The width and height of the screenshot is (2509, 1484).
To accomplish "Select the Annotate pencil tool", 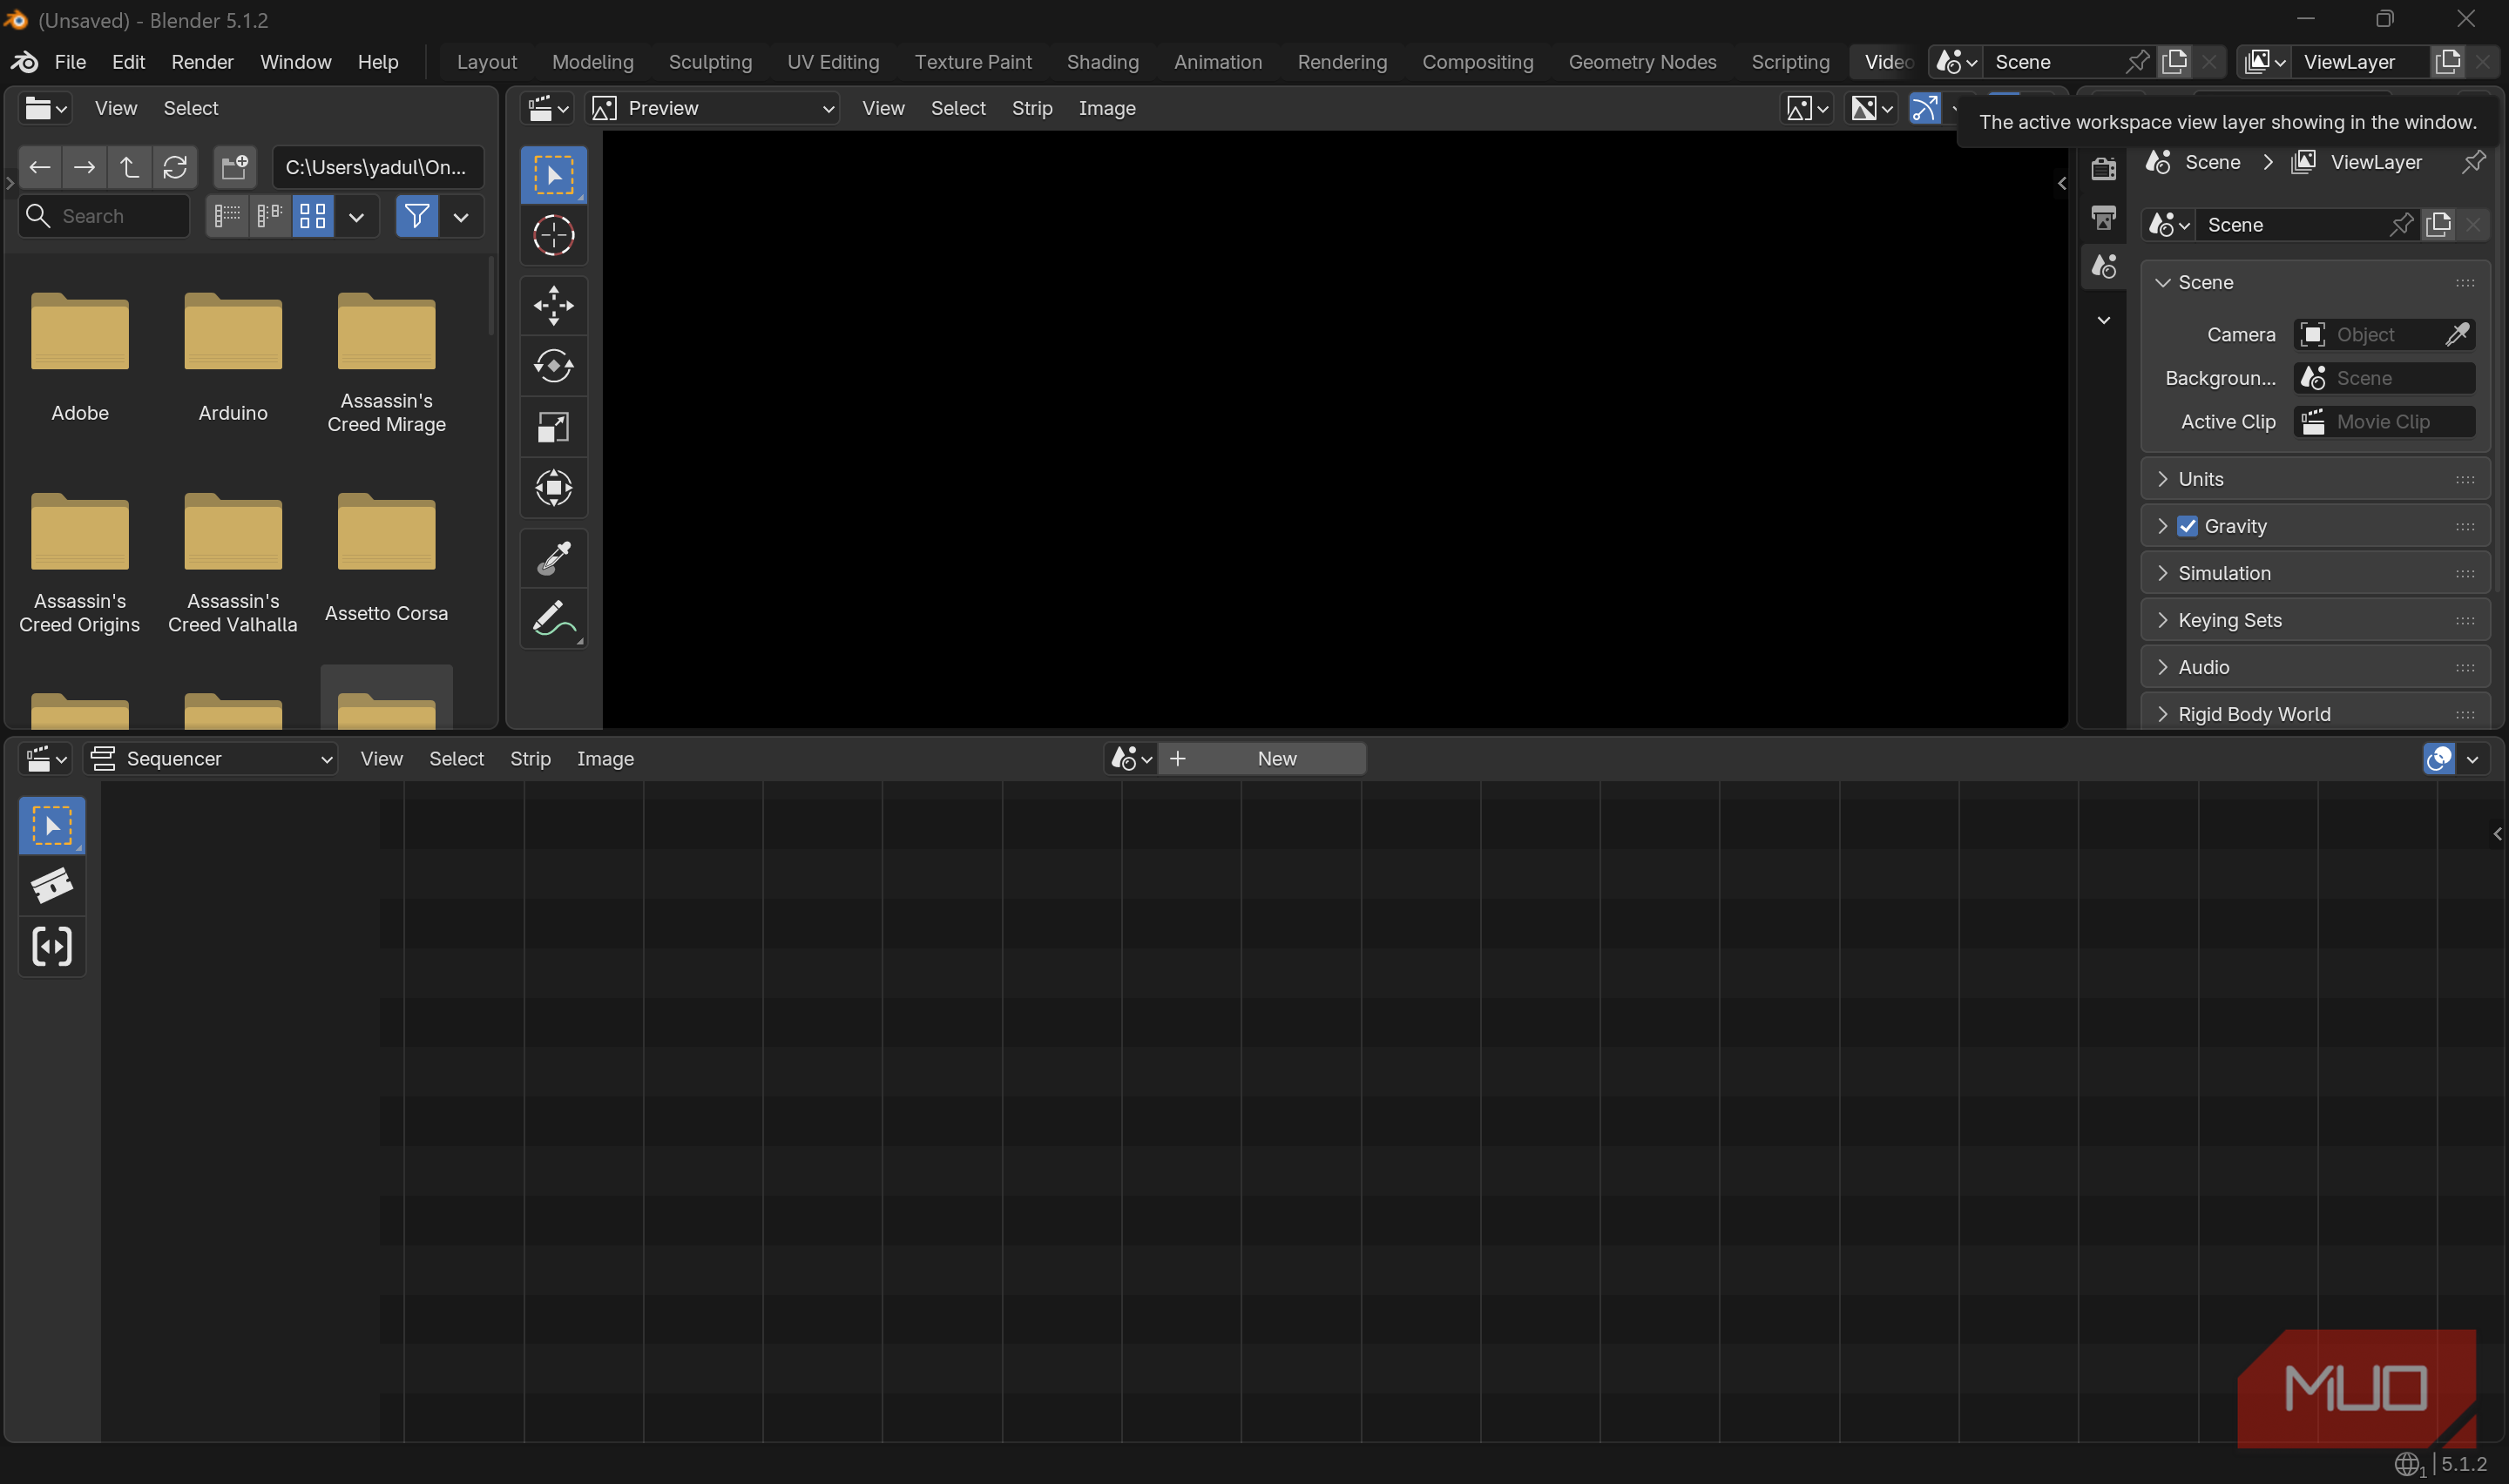I will 553,619.
